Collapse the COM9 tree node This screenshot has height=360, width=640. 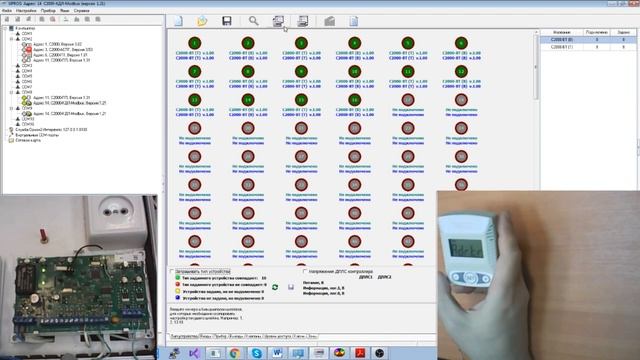12,108
